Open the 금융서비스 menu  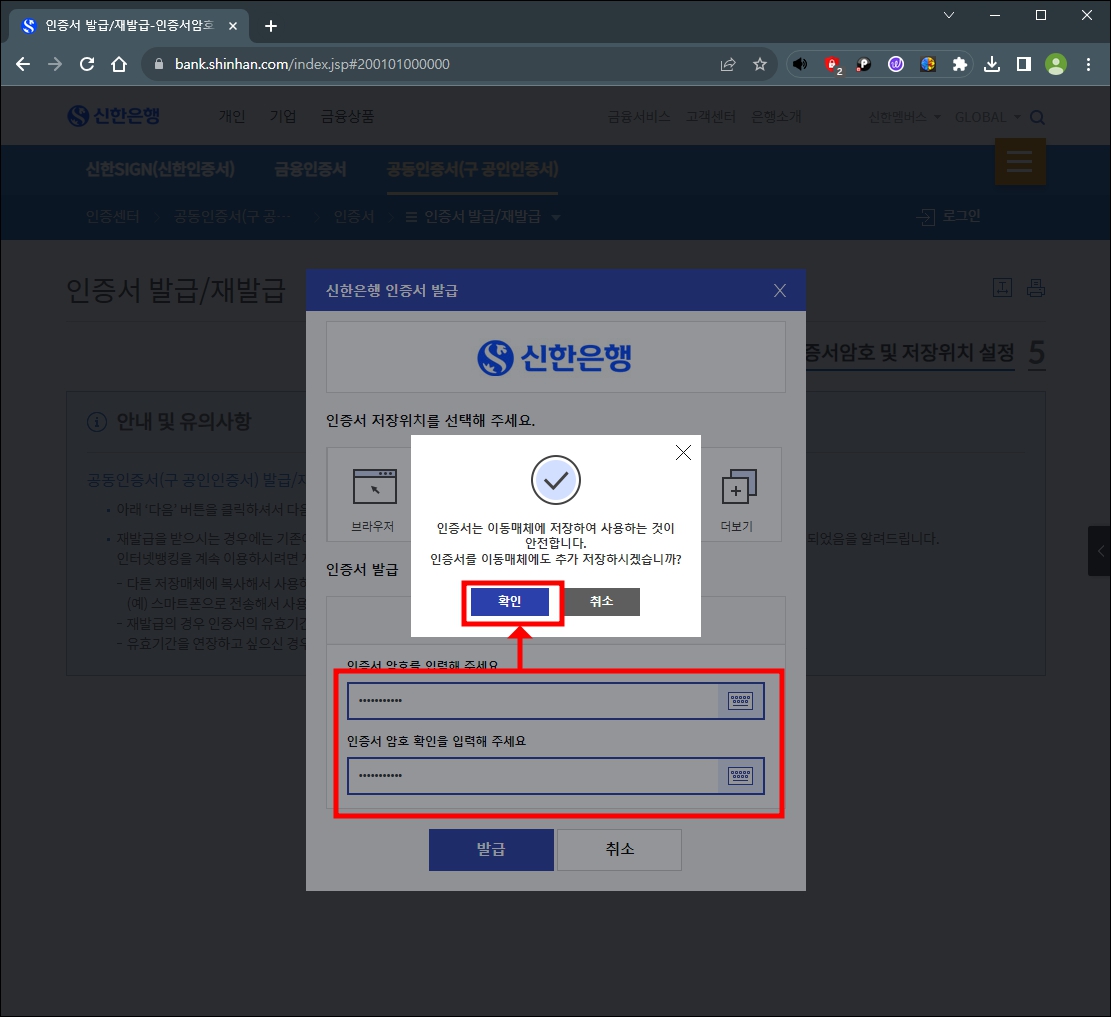pos(638,116)
